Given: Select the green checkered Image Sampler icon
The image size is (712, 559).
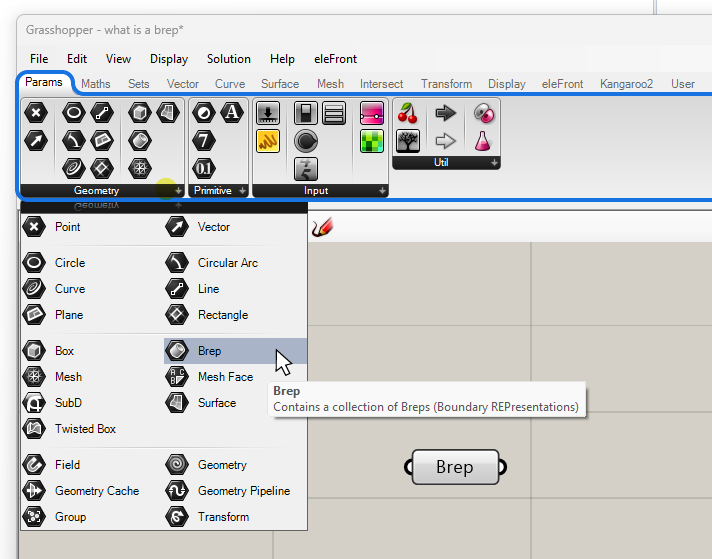Looking at the screenshot, I should tap(371, 141).
